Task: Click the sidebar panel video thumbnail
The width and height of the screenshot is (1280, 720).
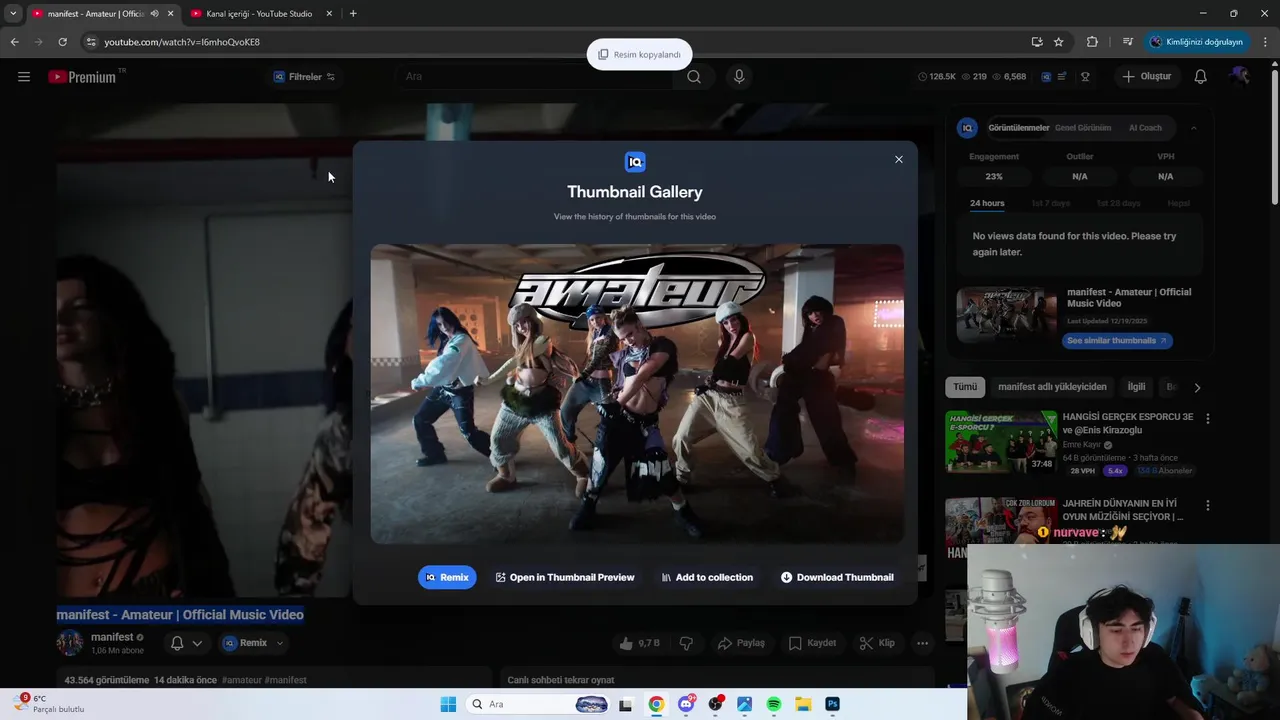Action: pyautogui.click(x=1006, y=315)
